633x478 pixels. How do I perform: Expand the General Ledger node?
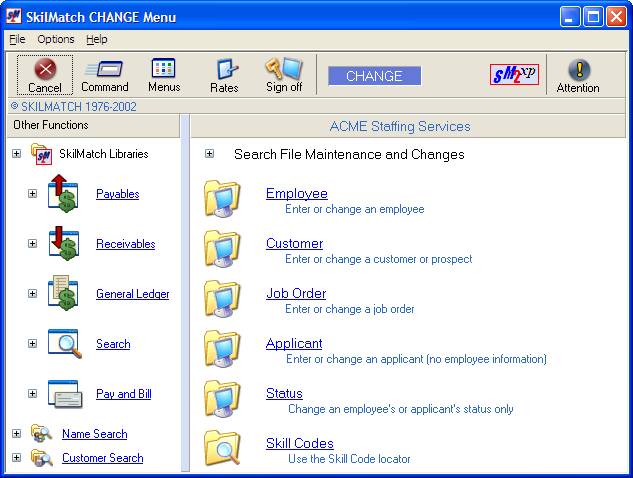click(x=32, y=294)
